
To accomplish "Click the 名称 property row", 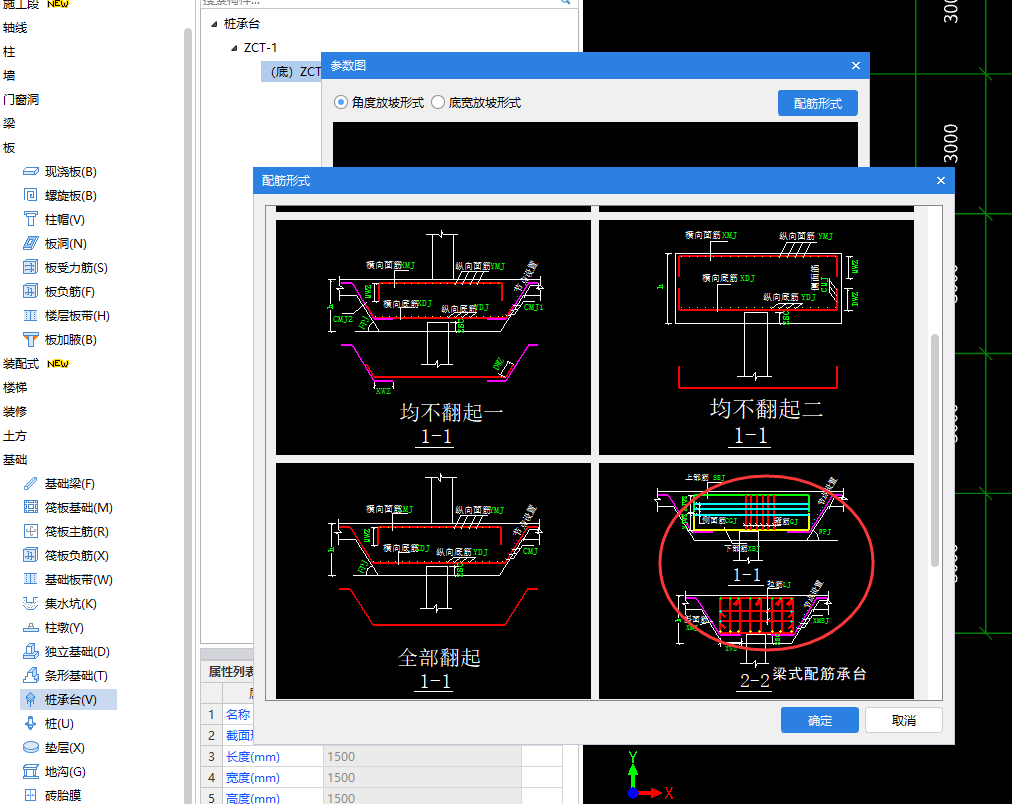I will (x=238, y=714).
